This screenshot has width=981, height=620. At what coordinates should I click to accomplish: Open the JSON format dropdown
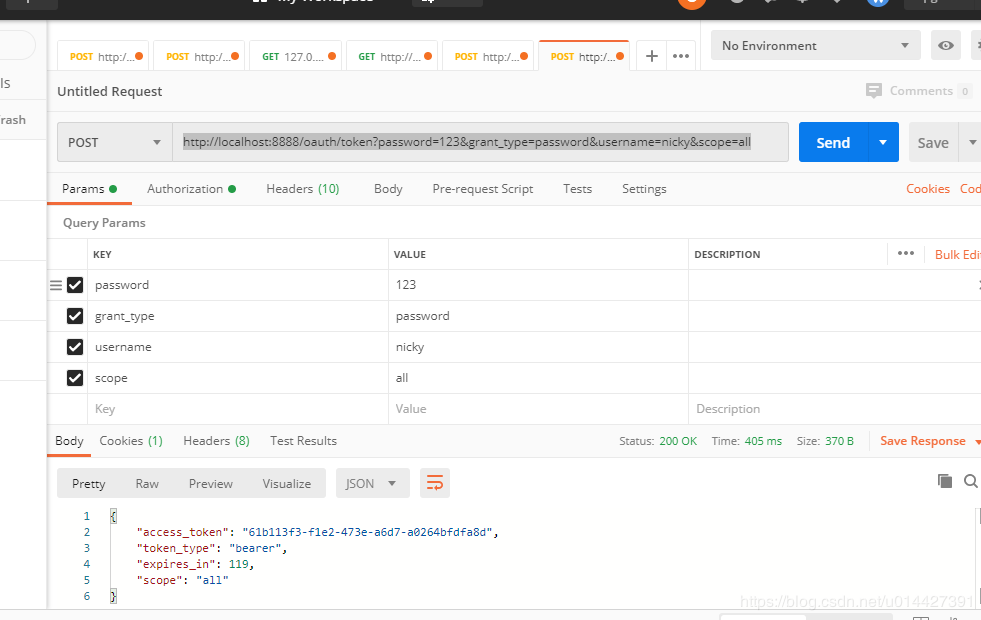click(372, 483)
